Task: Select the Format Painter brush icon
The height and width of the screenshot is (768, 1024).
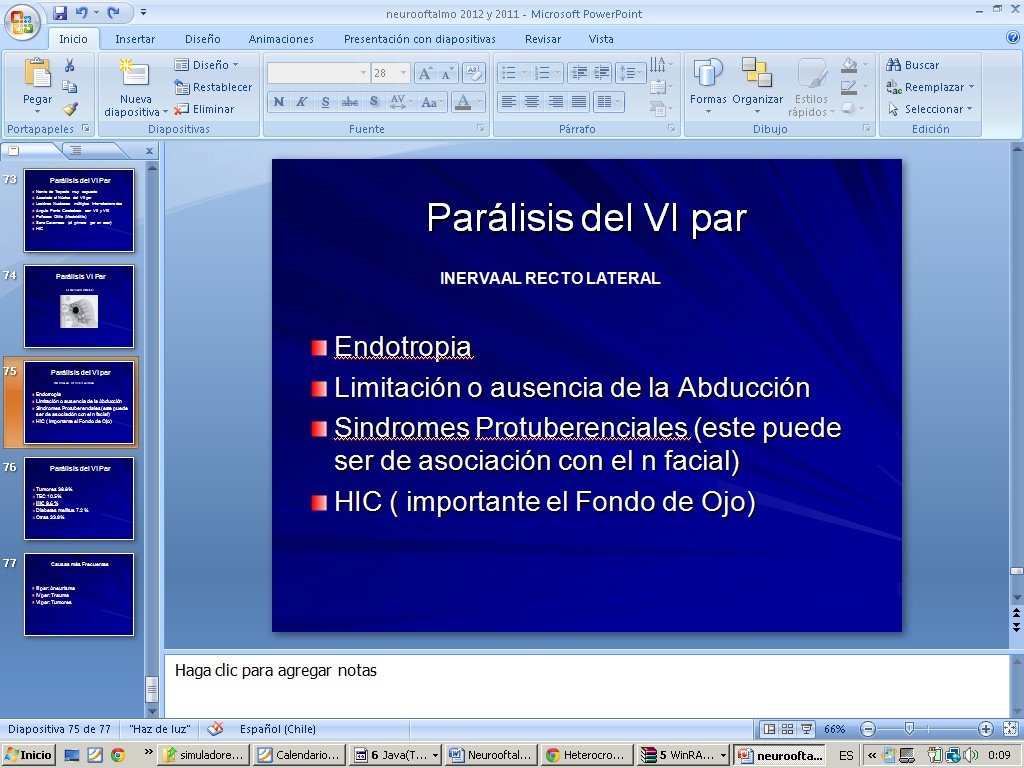Action: [70, 109]
